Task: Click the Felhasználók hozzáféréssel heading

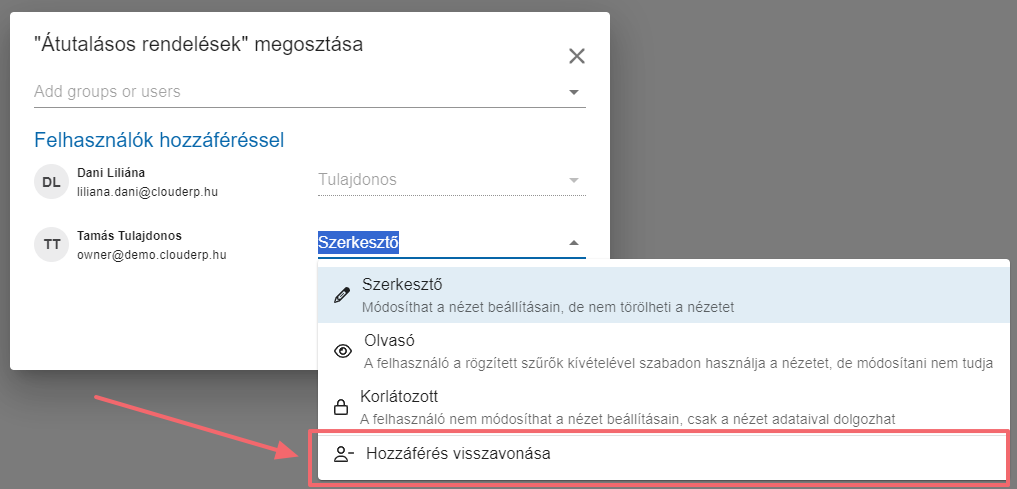Action: click(159, 140)
